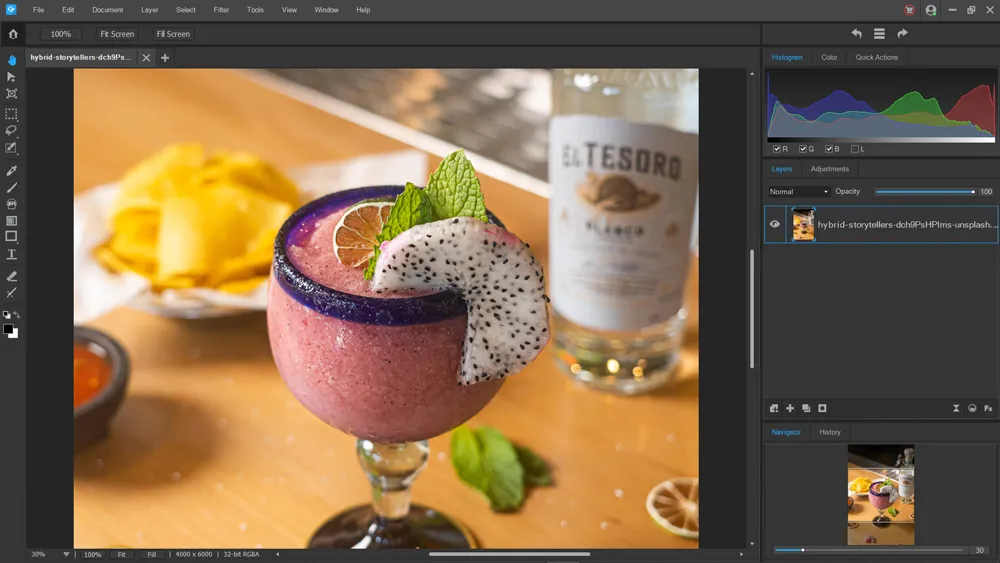Click the adjustment layer circle icon

[x=972, y=408]
